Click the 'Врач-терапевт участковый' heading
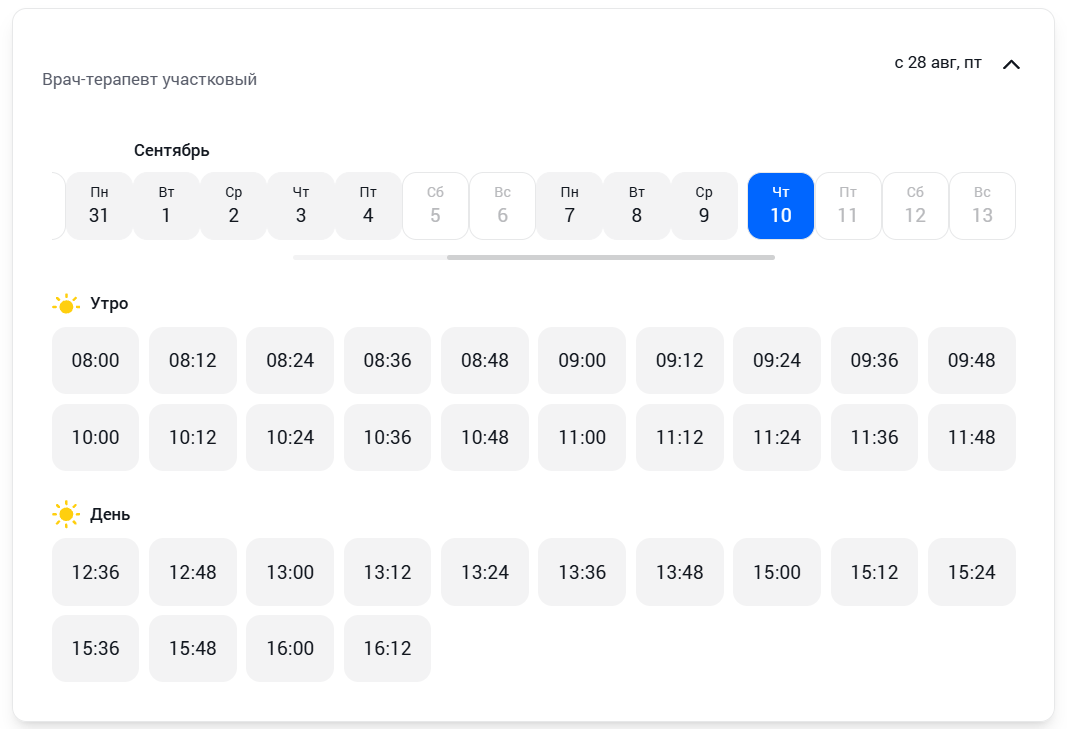 point(150,80)
